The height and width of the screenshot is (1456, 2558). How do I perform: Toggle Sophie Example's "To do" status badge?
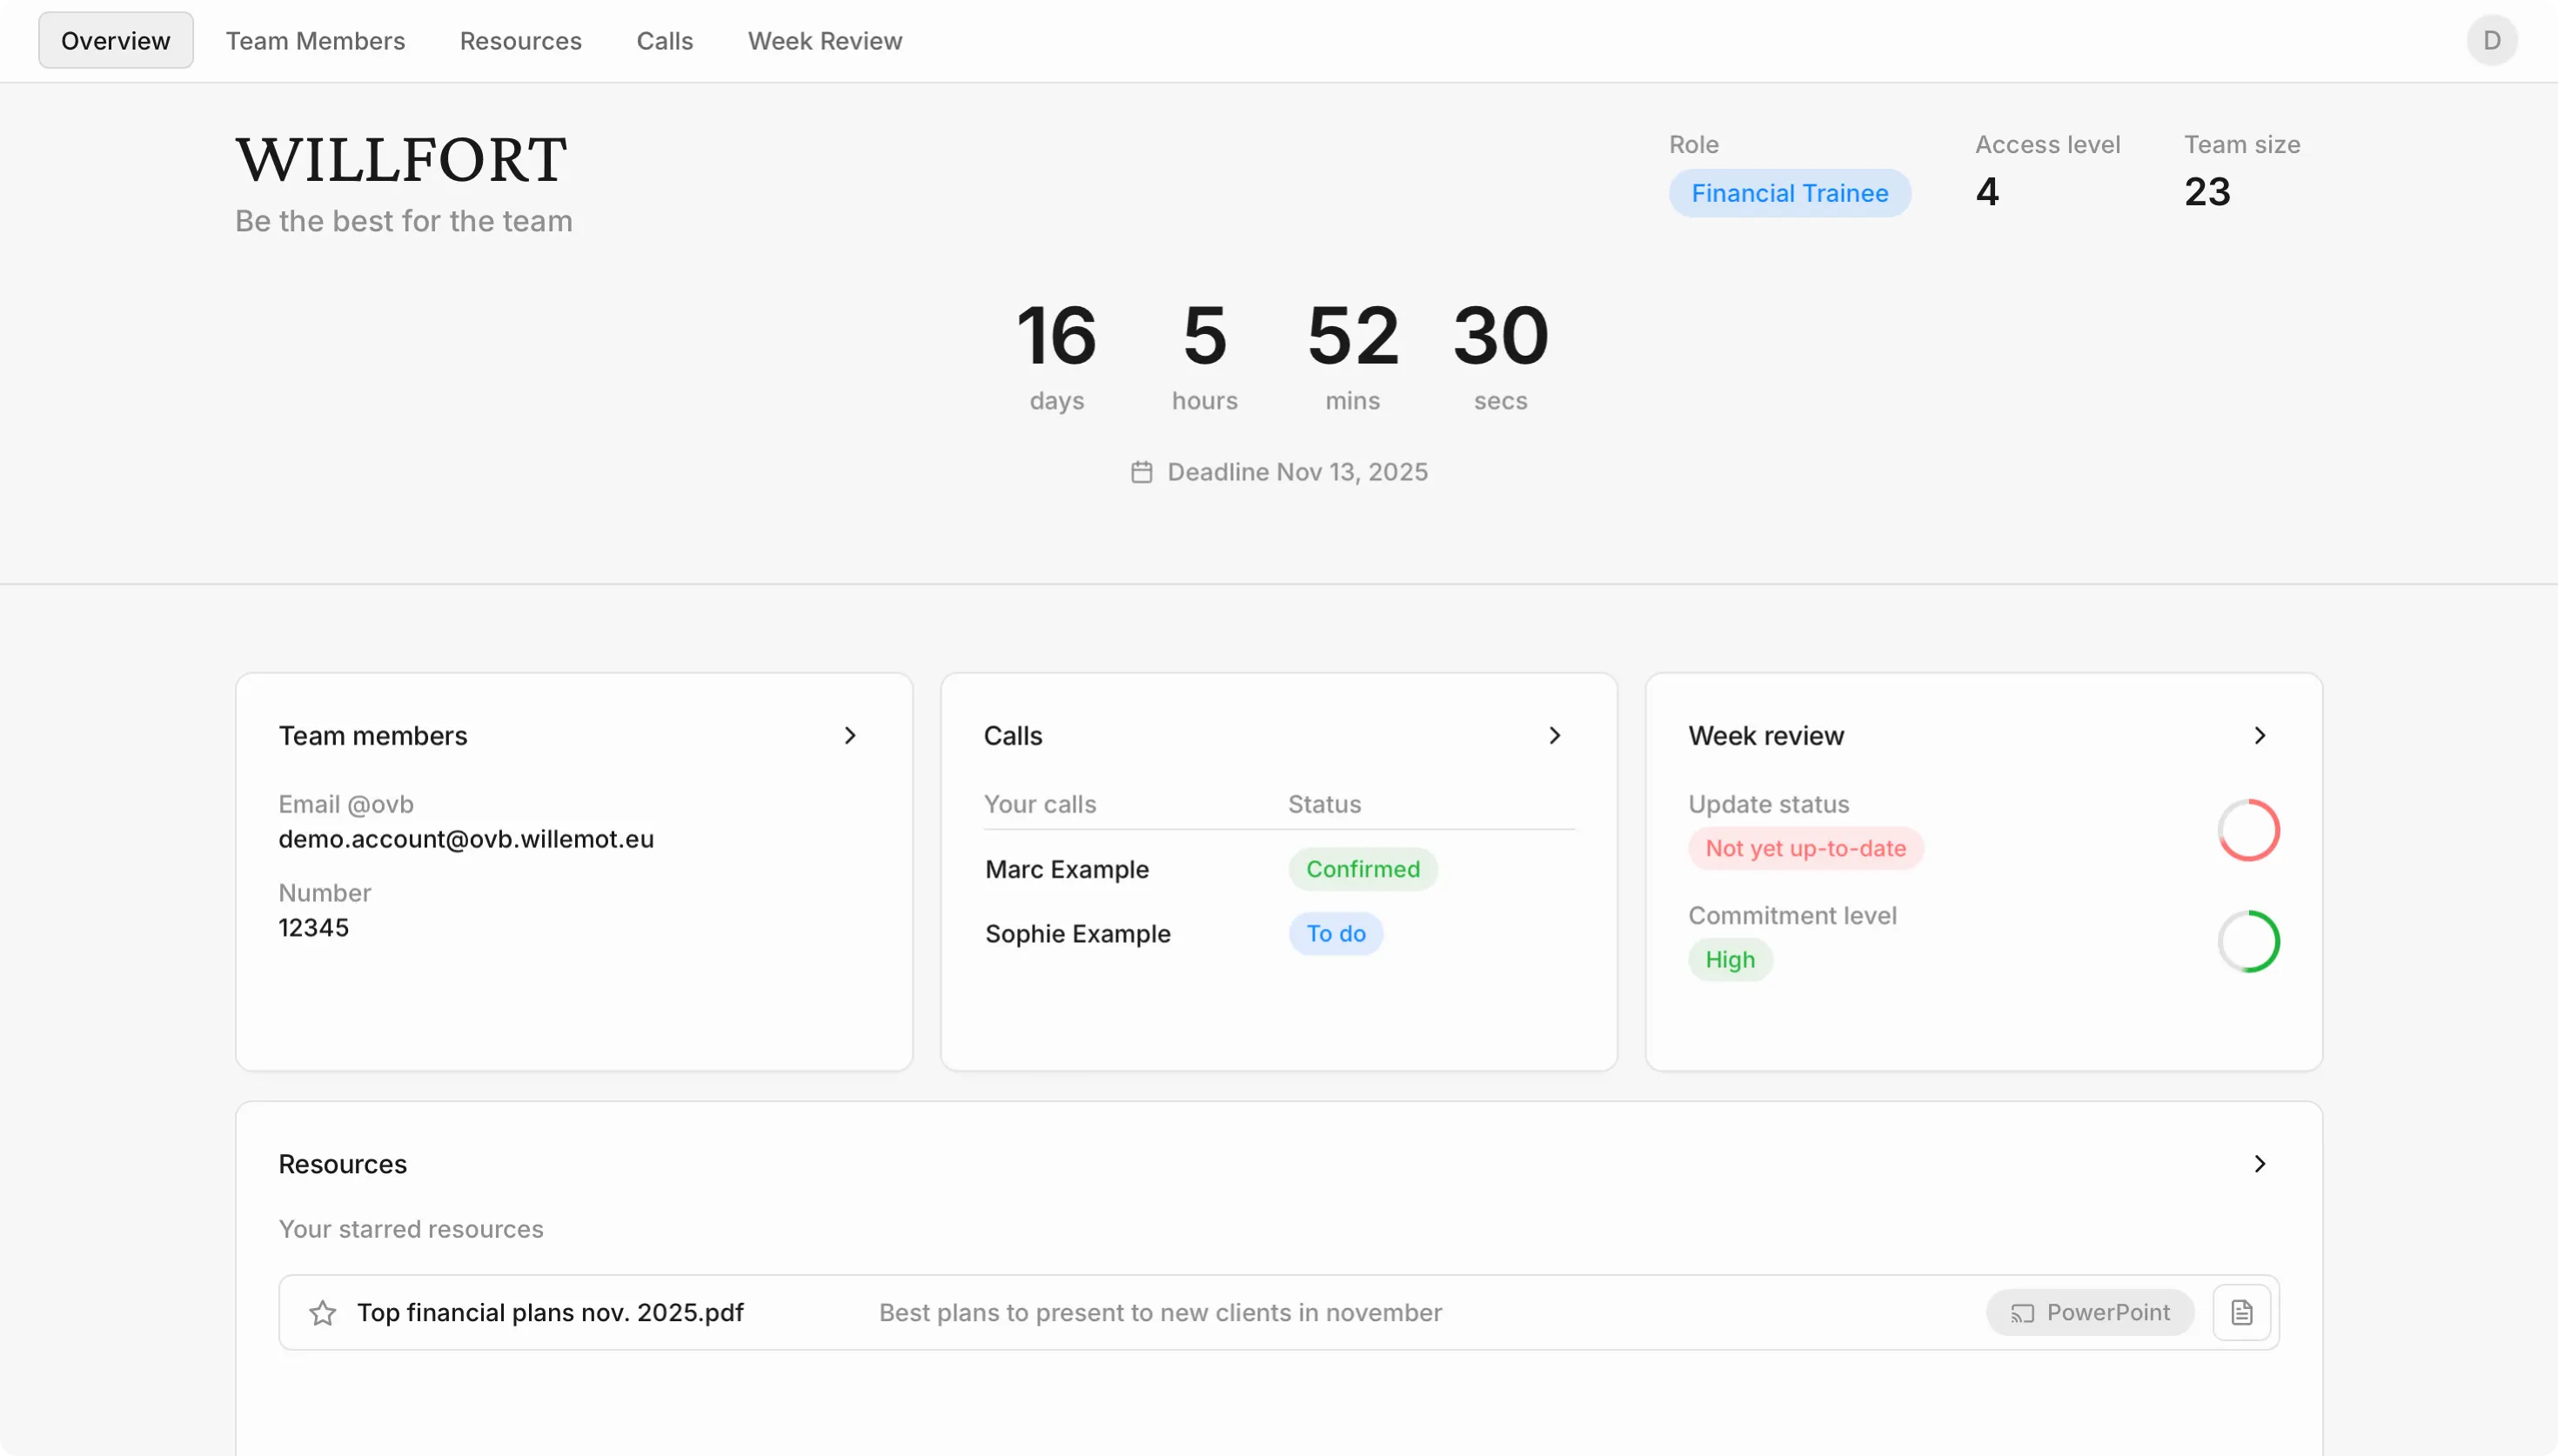(1335, 933)
